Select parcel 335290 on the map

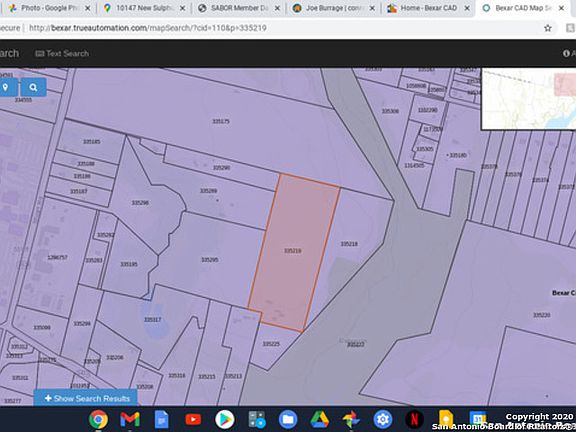(x=222, y=168)
